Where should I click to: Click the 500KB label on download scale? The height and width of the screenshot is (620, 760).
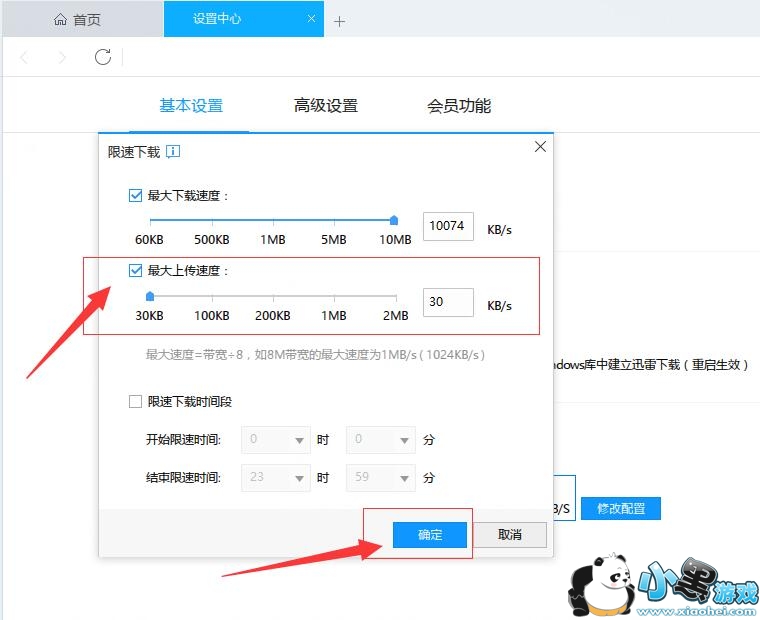point(212,239)
